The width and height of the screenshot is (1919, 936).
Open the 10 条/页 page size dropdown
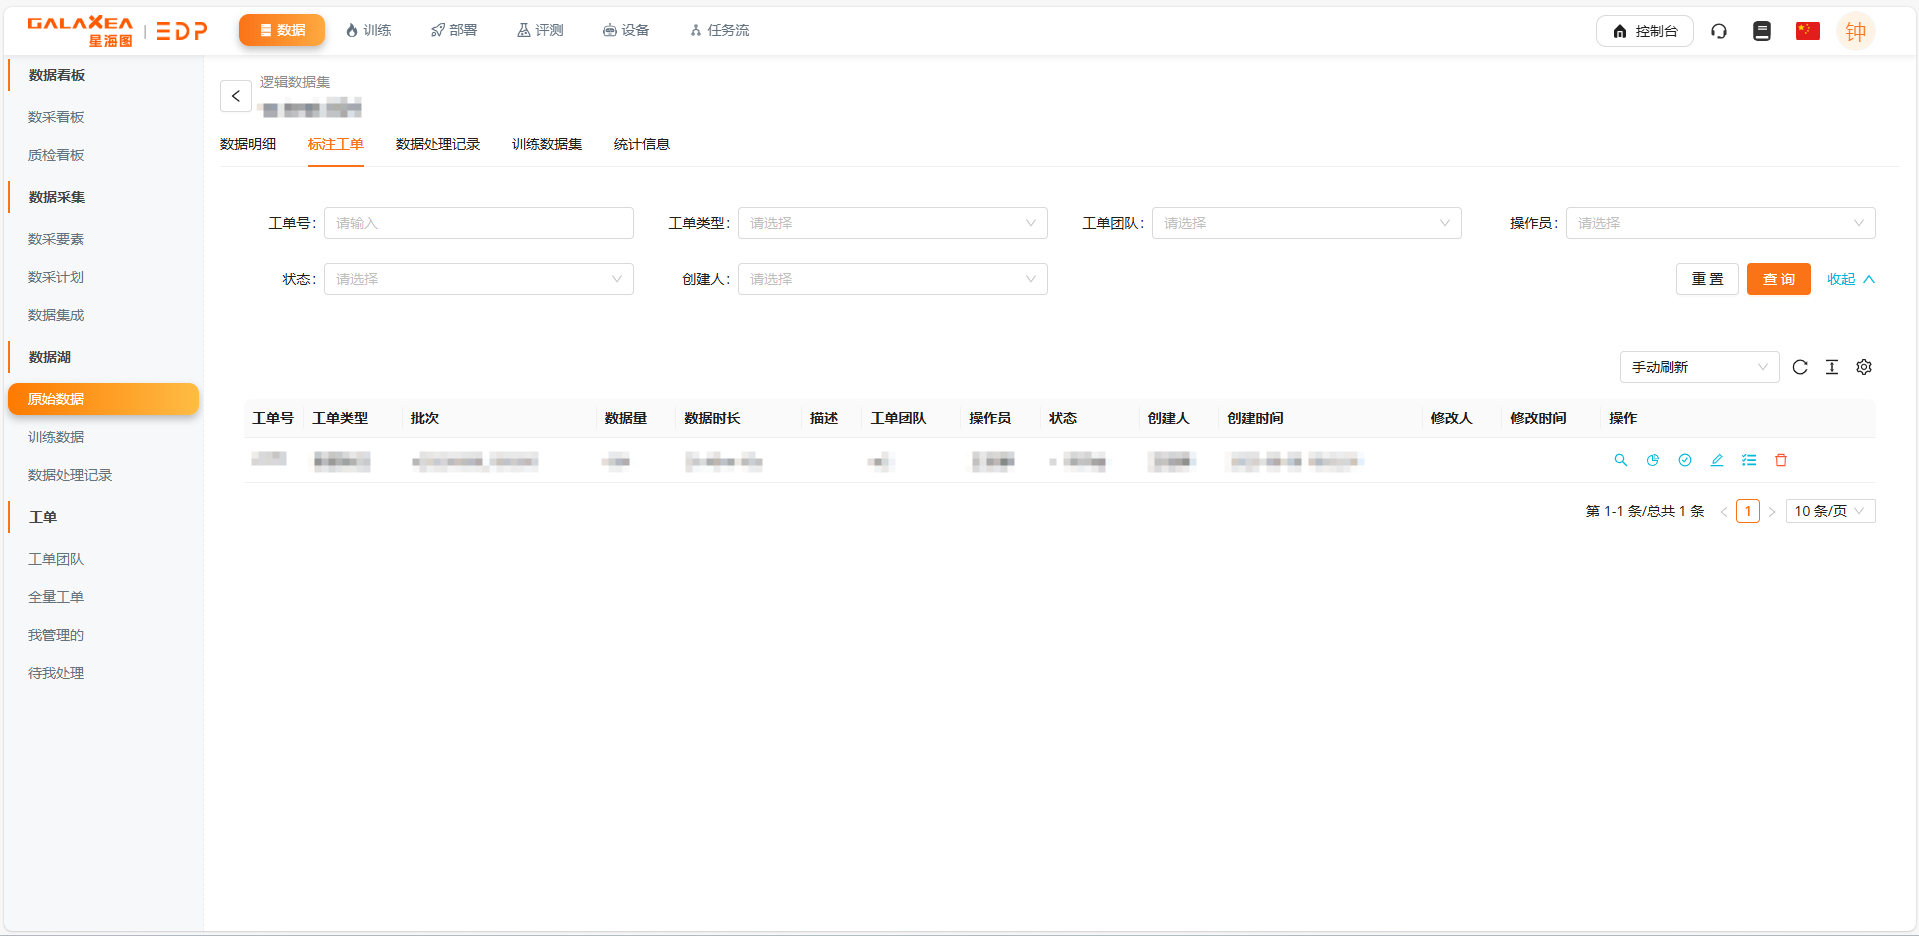[1830, 511]
